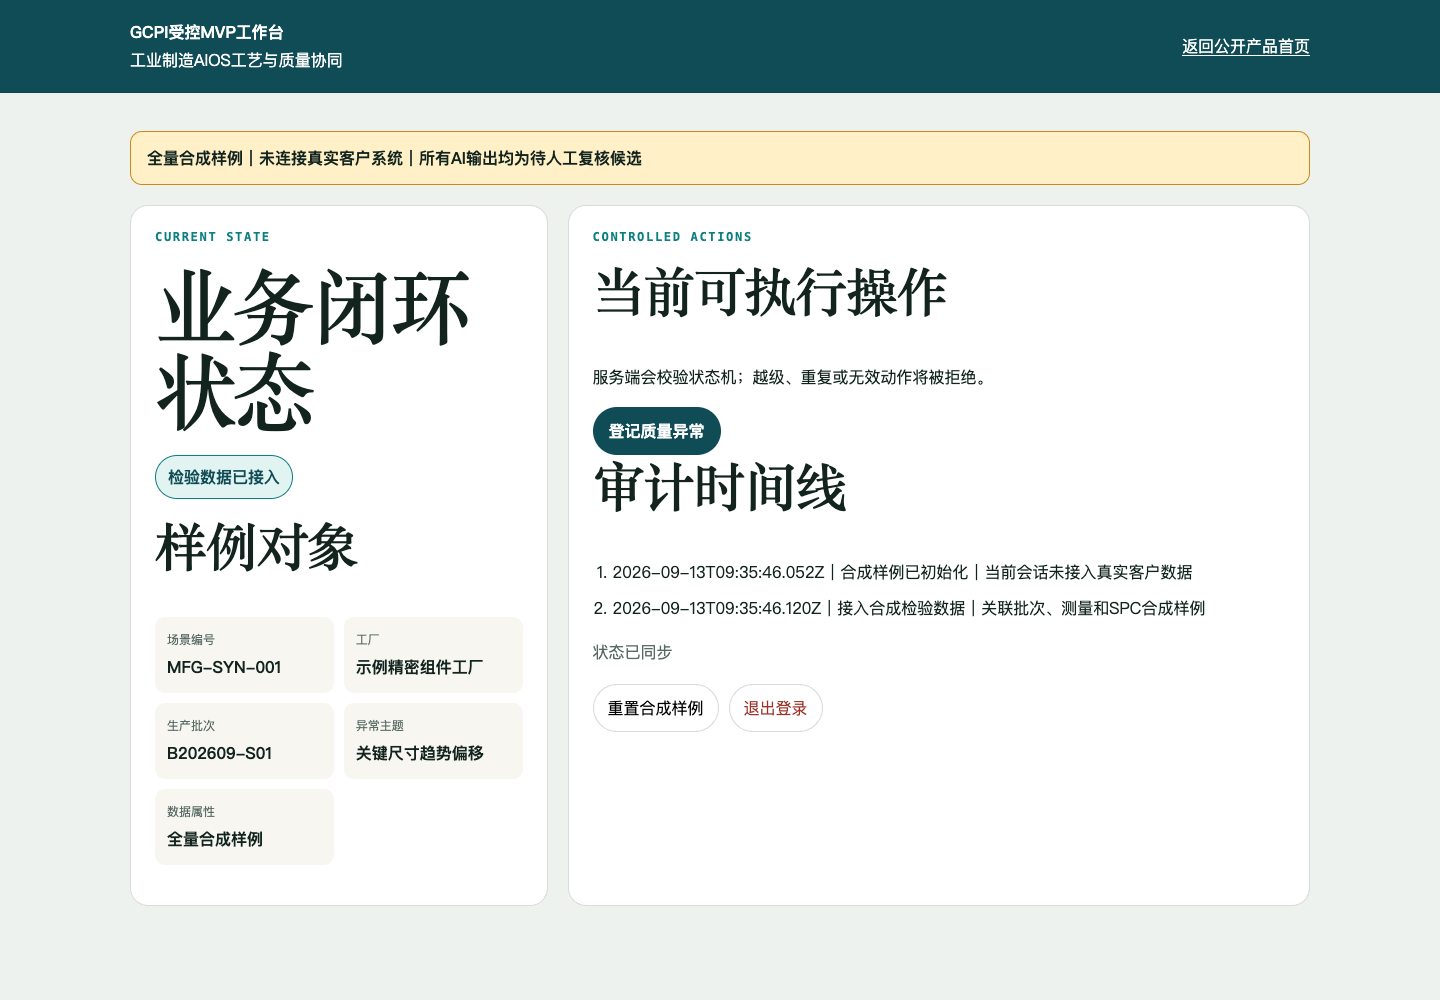Click the 检验数据已接入 status badge

[x=224, y=477]
